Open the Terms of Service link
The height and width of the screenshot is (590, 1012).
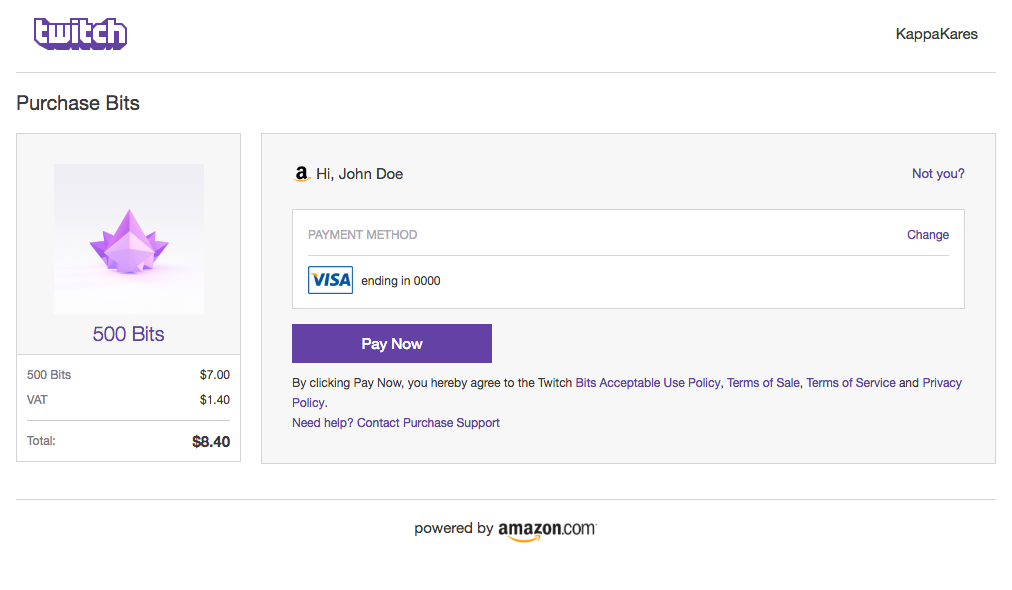[850, 383]
